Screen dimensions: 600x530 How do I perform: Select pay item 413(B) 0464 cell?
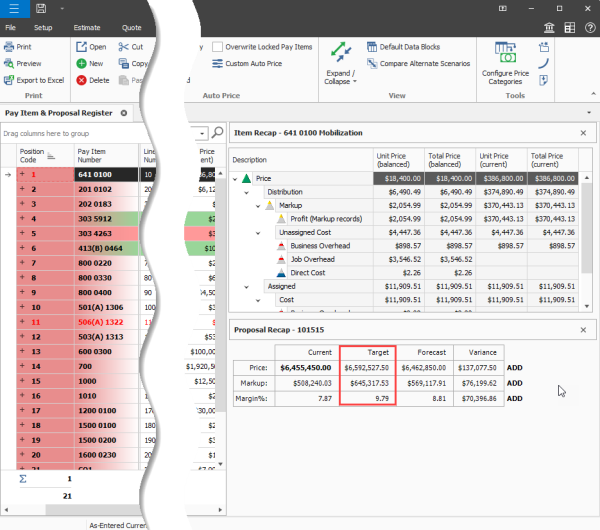coord(106,248)
